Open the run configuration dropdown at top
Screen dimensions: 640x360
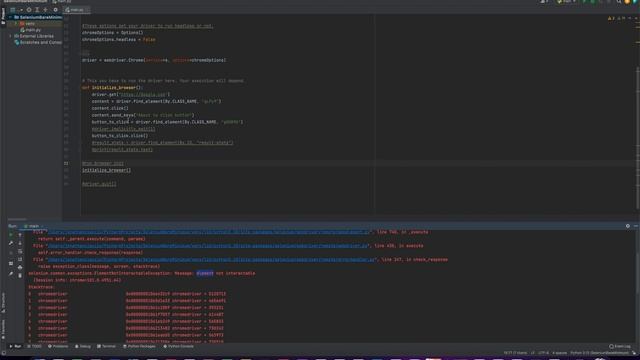click(566, 2)
